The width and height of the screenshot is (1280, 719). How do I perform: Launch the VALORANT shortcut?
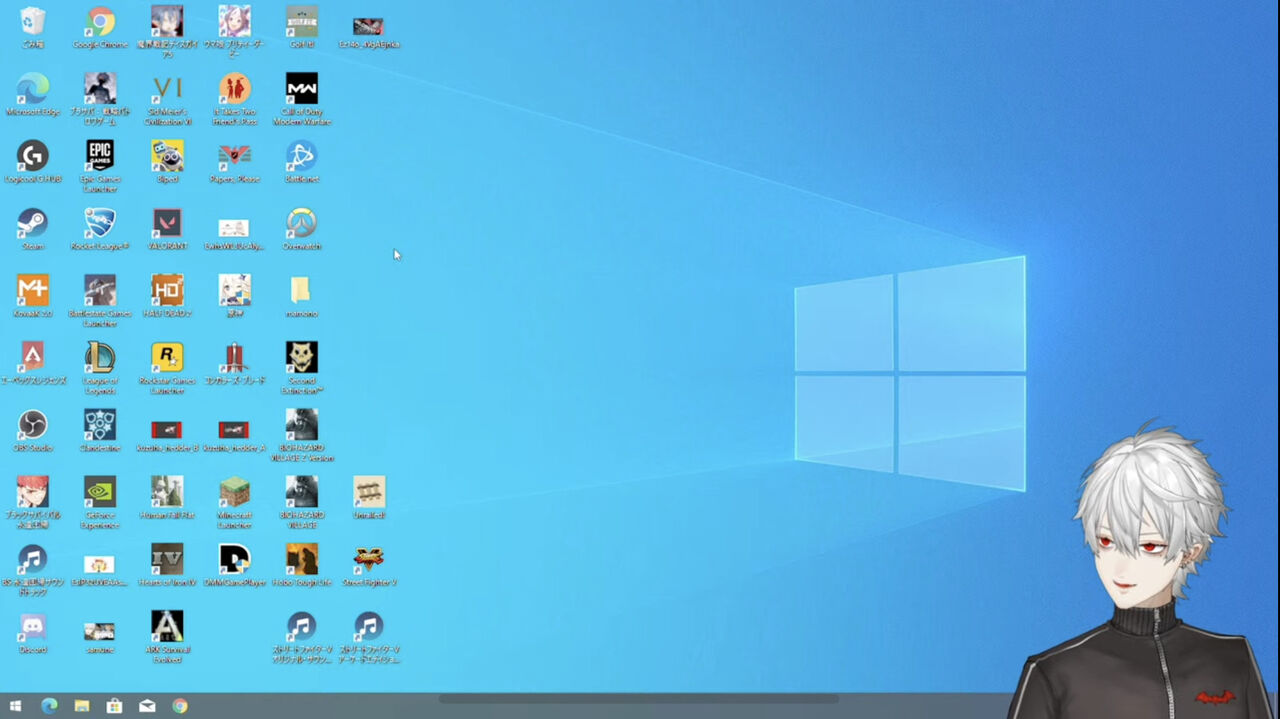point(167,223)
